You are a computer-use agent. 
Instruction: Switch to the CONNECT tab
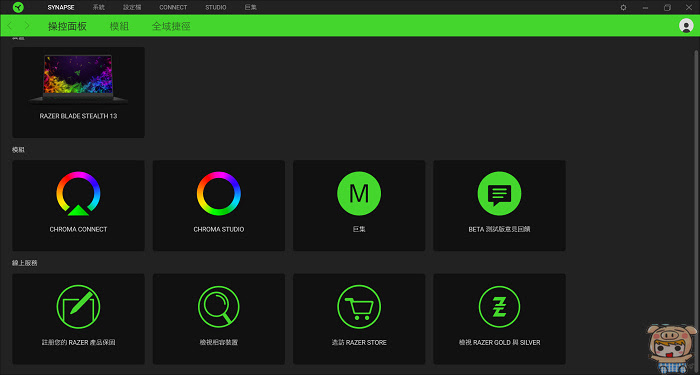pyautogui.click(x=173, y=8)
